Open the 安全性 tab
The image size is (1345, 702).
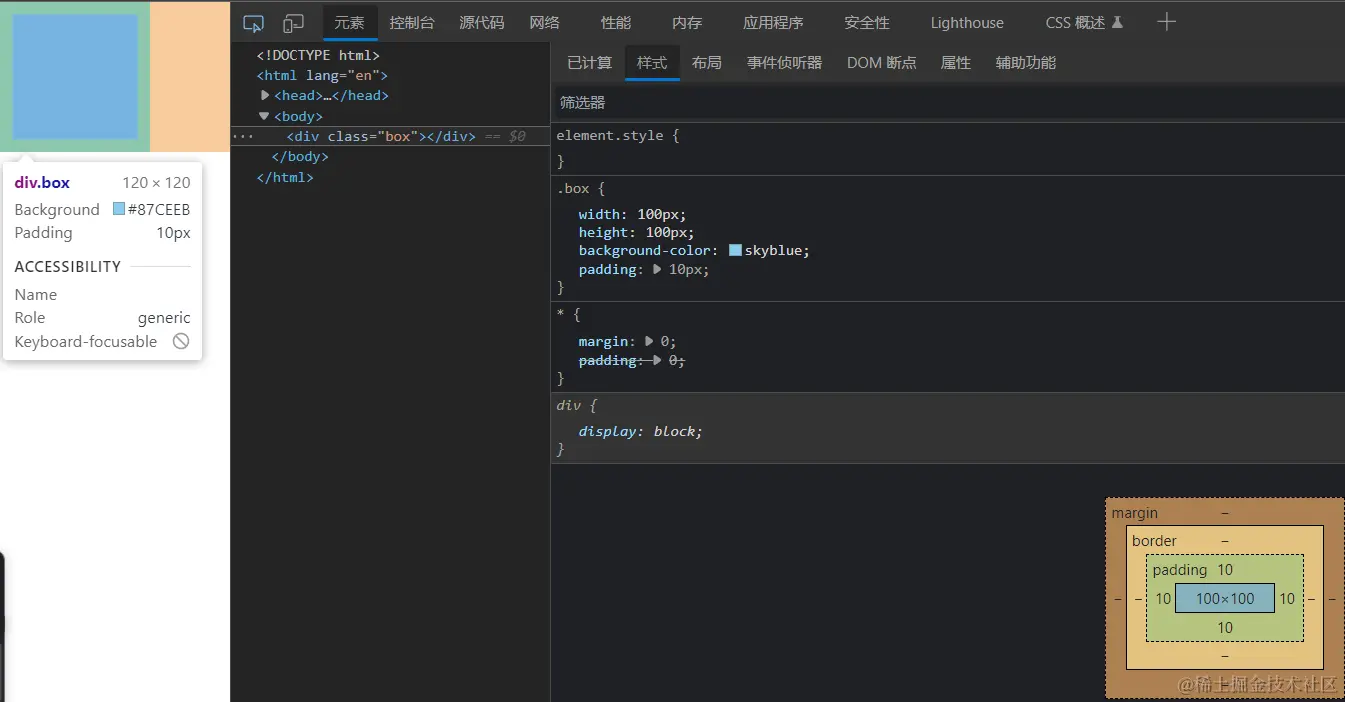tap(867, 22)
